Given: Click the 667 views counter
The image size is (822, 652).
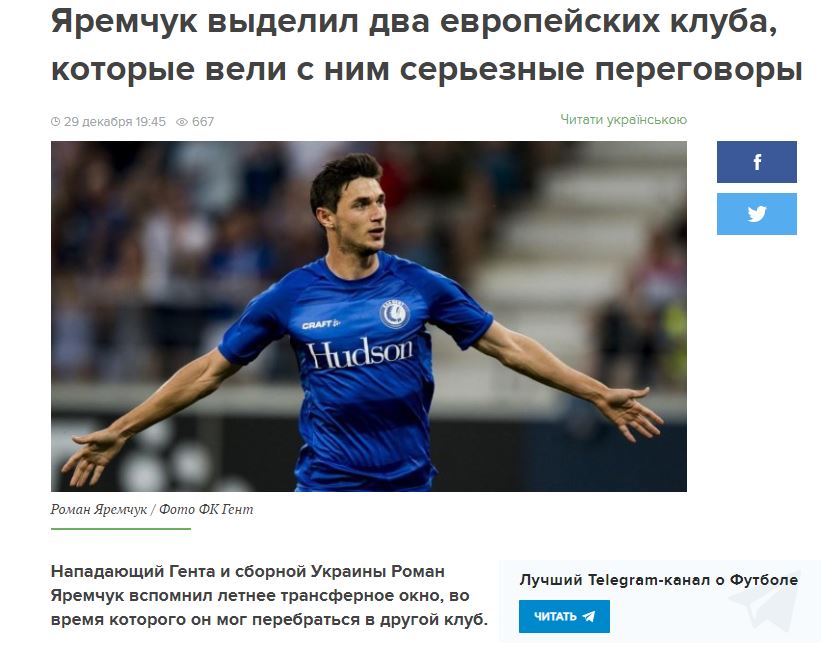Looking at the screenshot, I should [x=203, y=122].
